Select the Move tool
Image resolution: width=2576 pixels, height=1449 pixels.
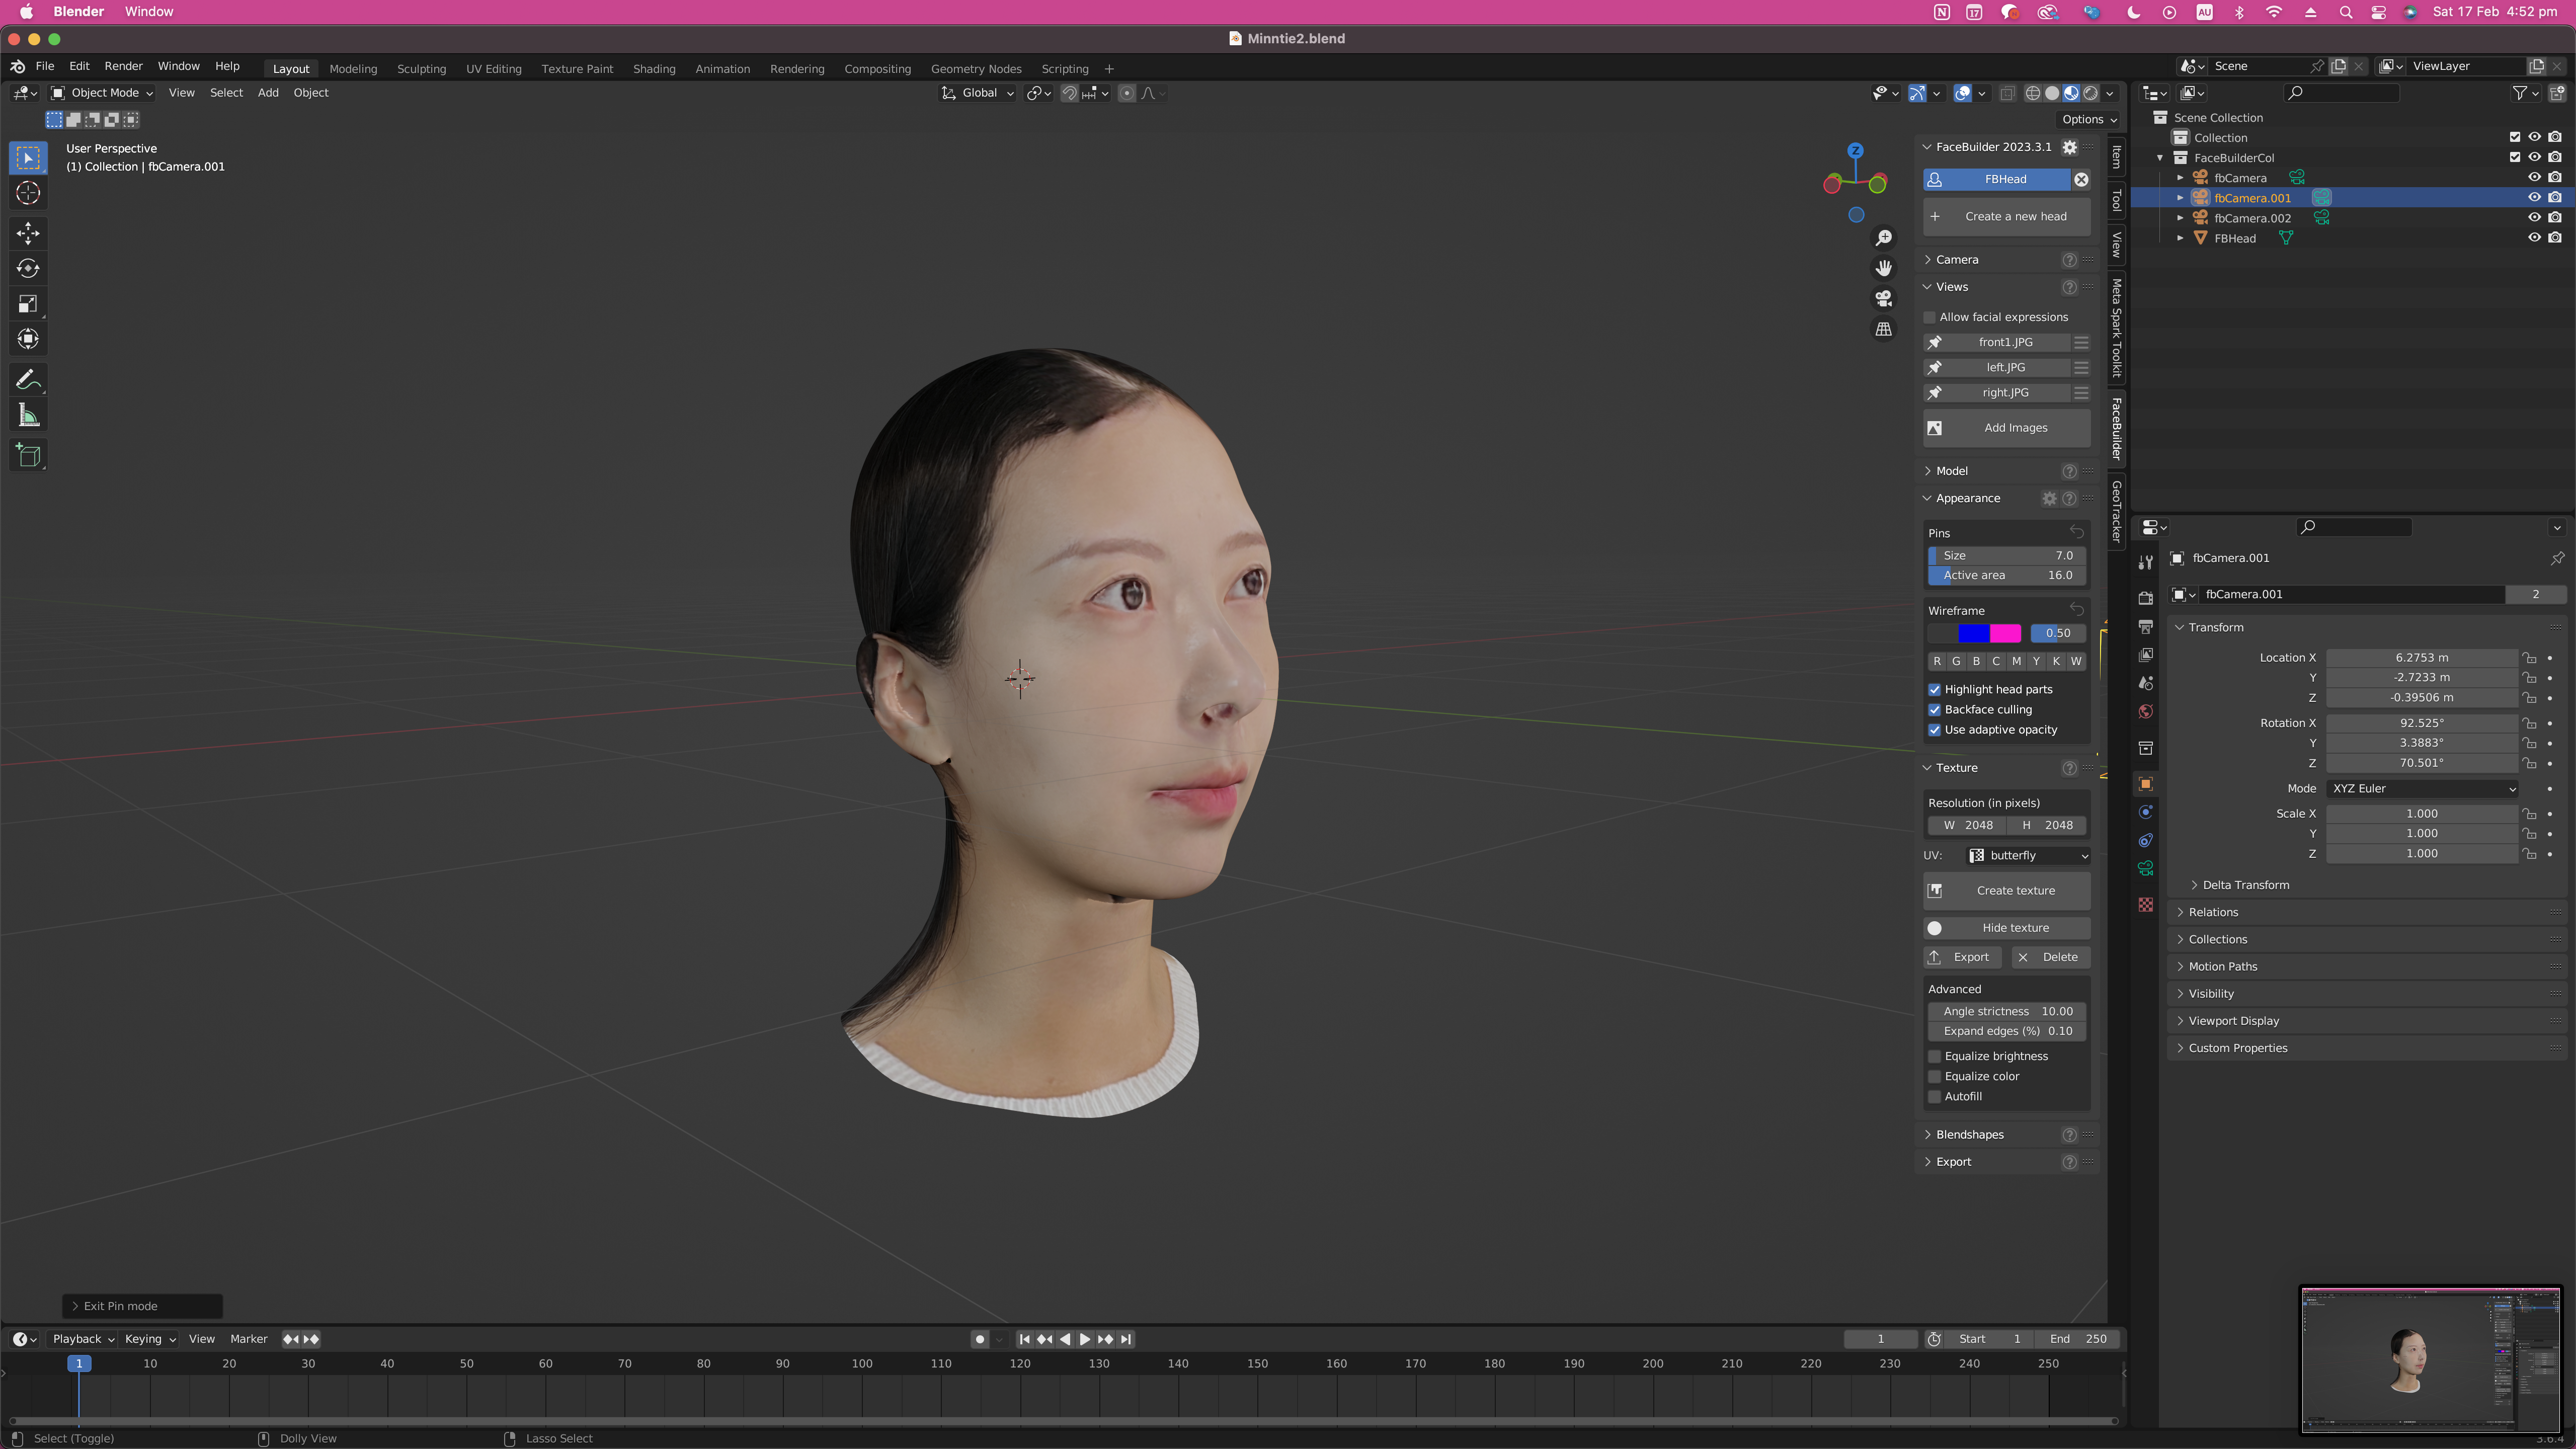pos(28,233)
